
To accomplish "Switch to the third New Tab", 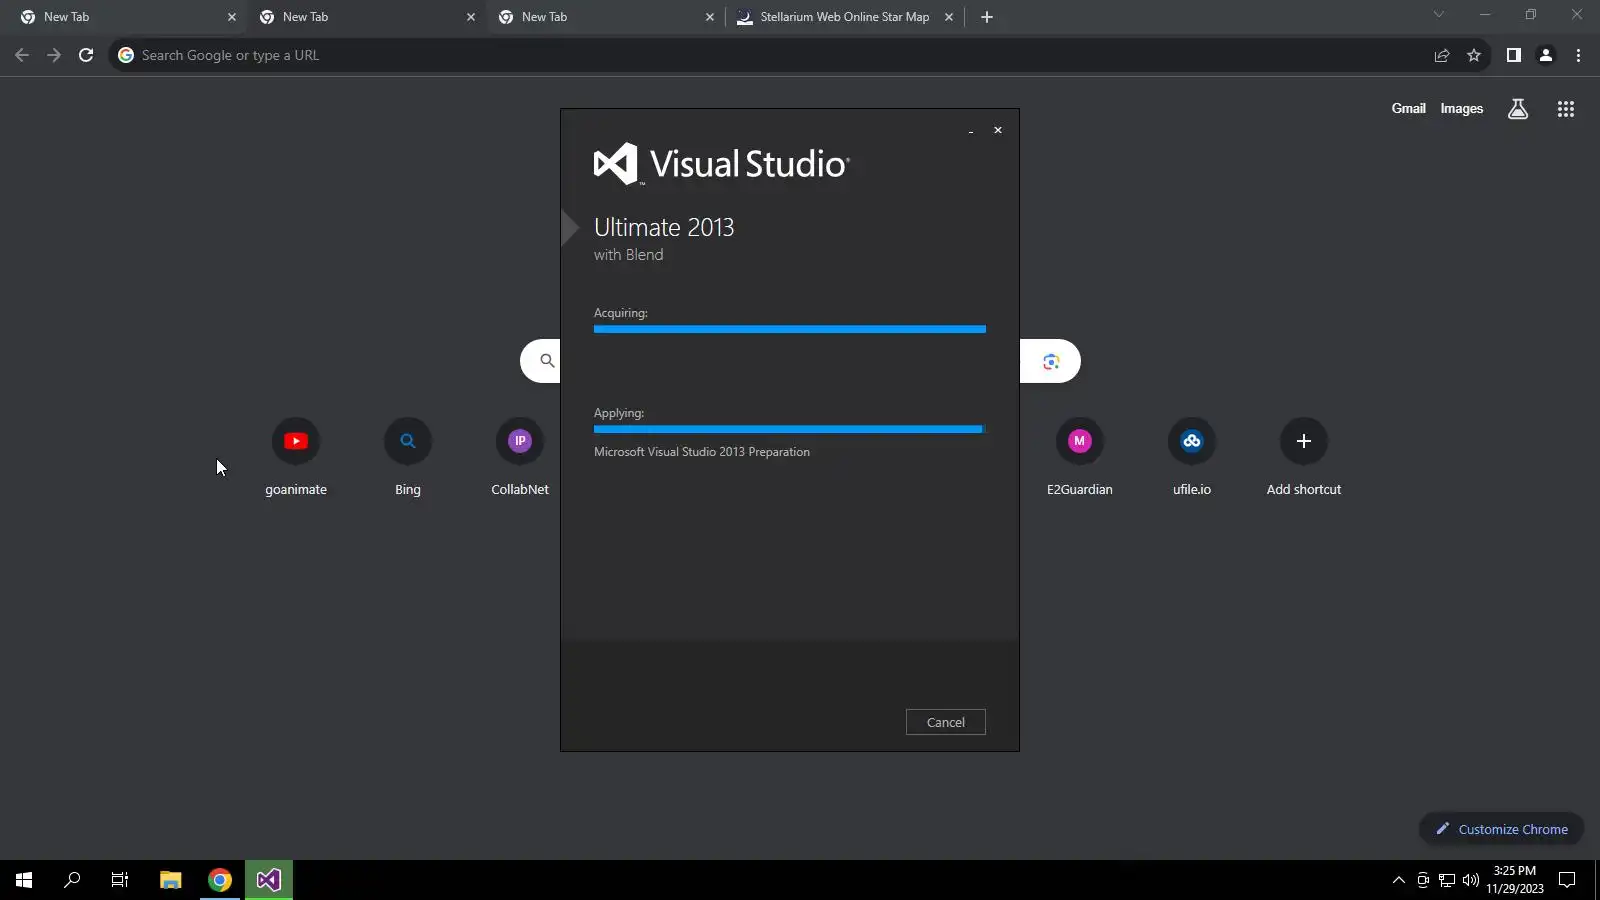I will 605,17.
